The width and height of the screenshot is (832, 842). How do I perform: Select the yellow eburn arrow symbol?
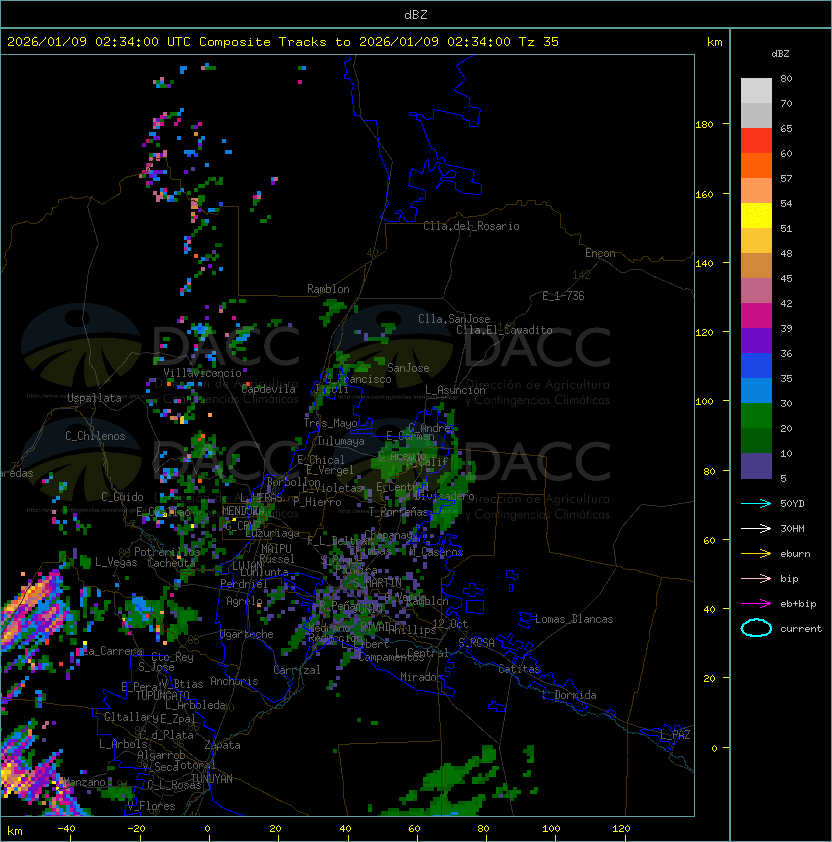click(x=756, y=554)
